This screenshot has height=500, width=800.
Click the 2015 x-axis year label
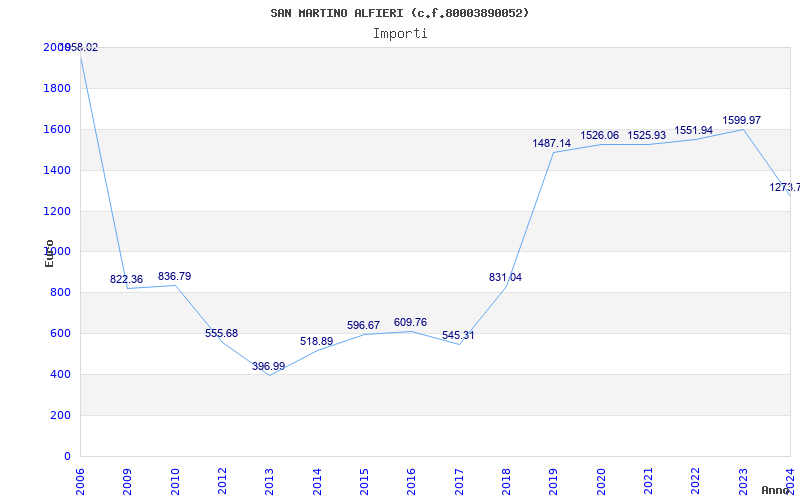[x=364, y=481]
